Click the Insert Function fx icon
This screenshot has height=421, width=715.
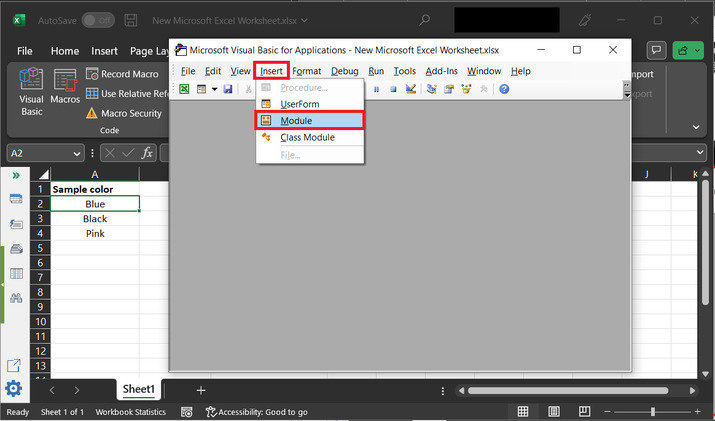click(147, 153)
